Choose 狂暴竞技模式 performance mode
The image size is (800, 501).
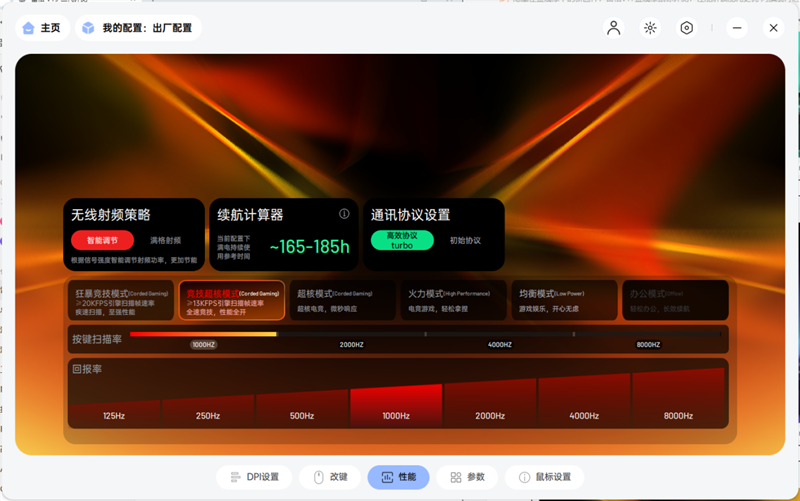121,300
